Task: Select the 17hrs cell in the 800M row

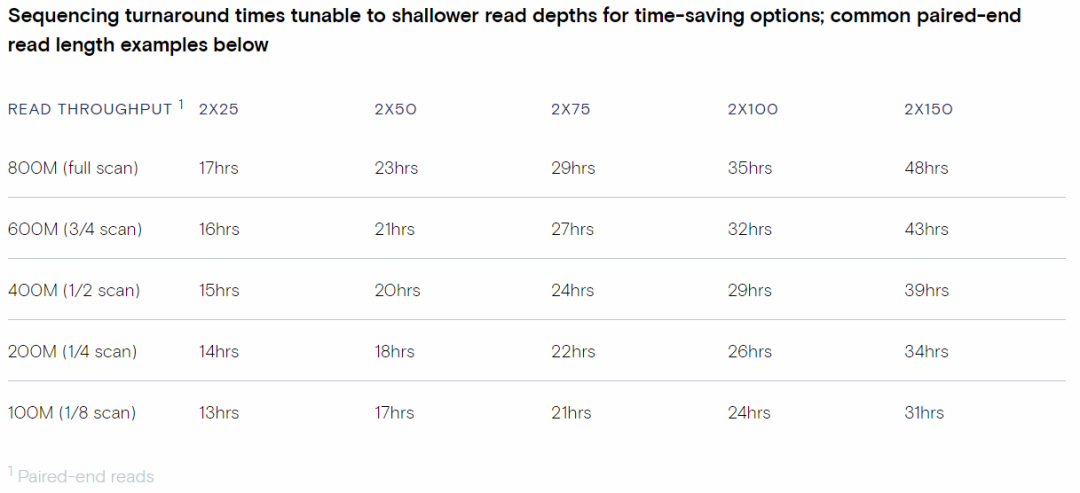Action: tap(219, 168)
